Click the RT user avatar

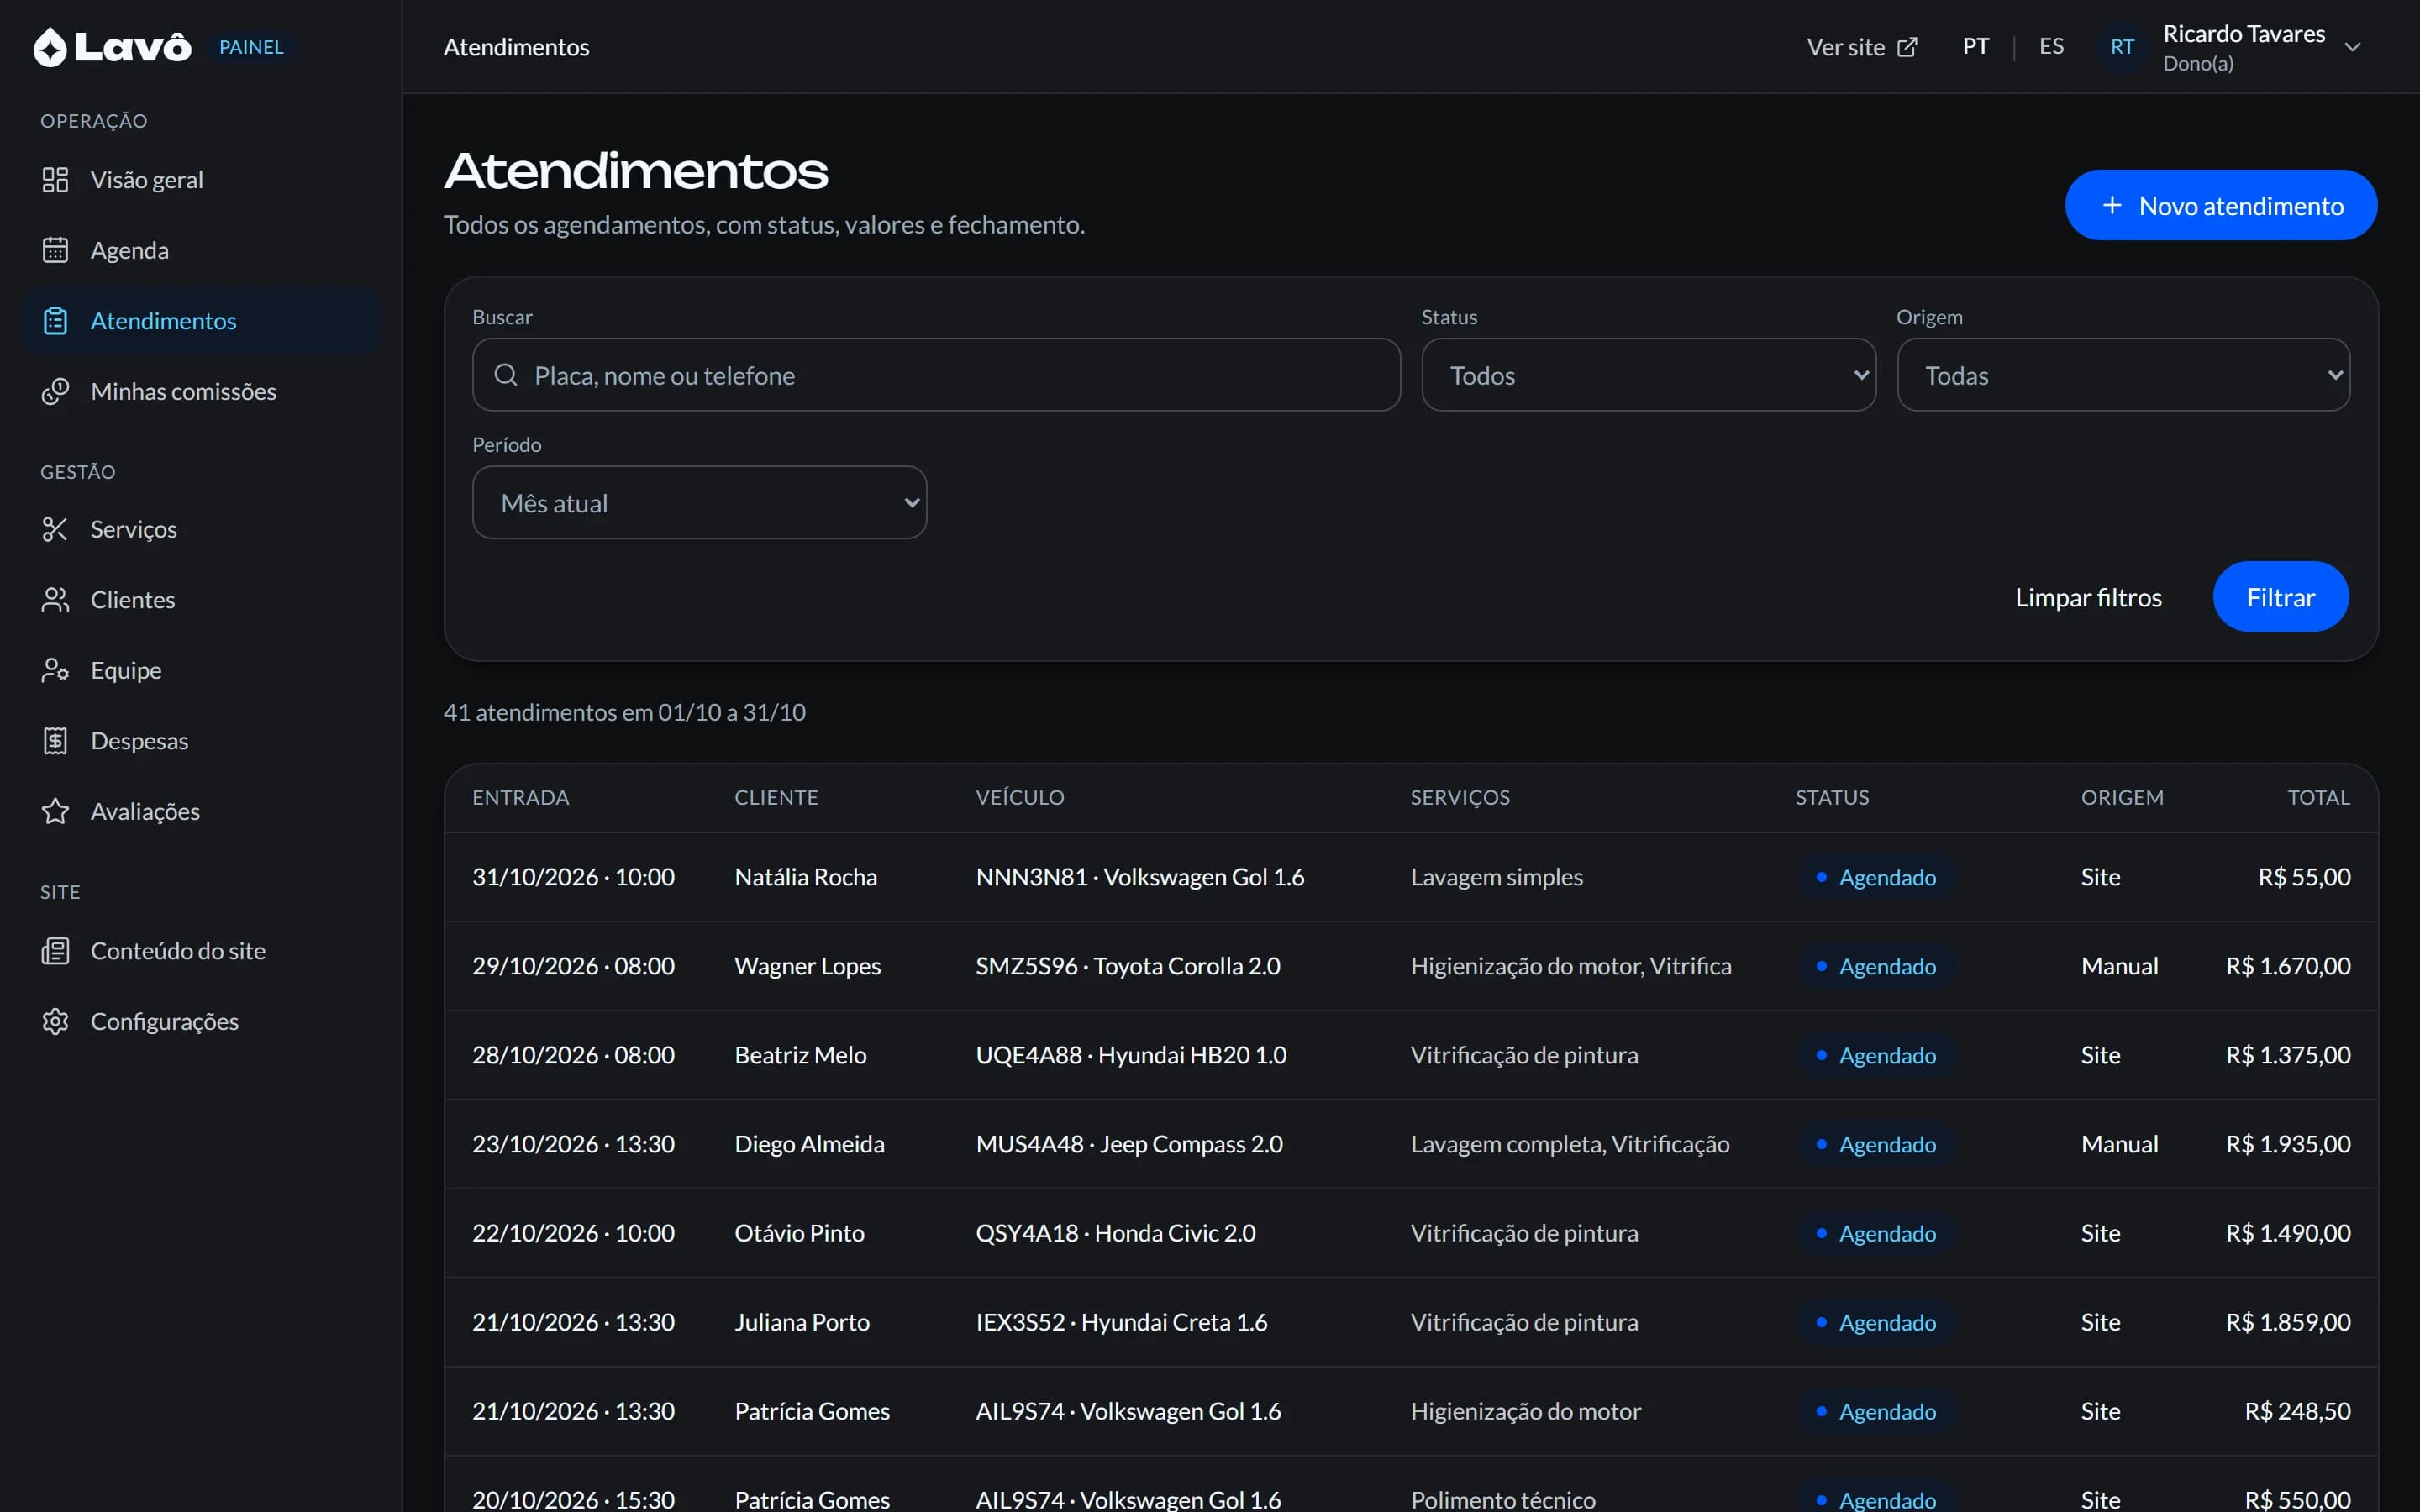coord(2122,47)
